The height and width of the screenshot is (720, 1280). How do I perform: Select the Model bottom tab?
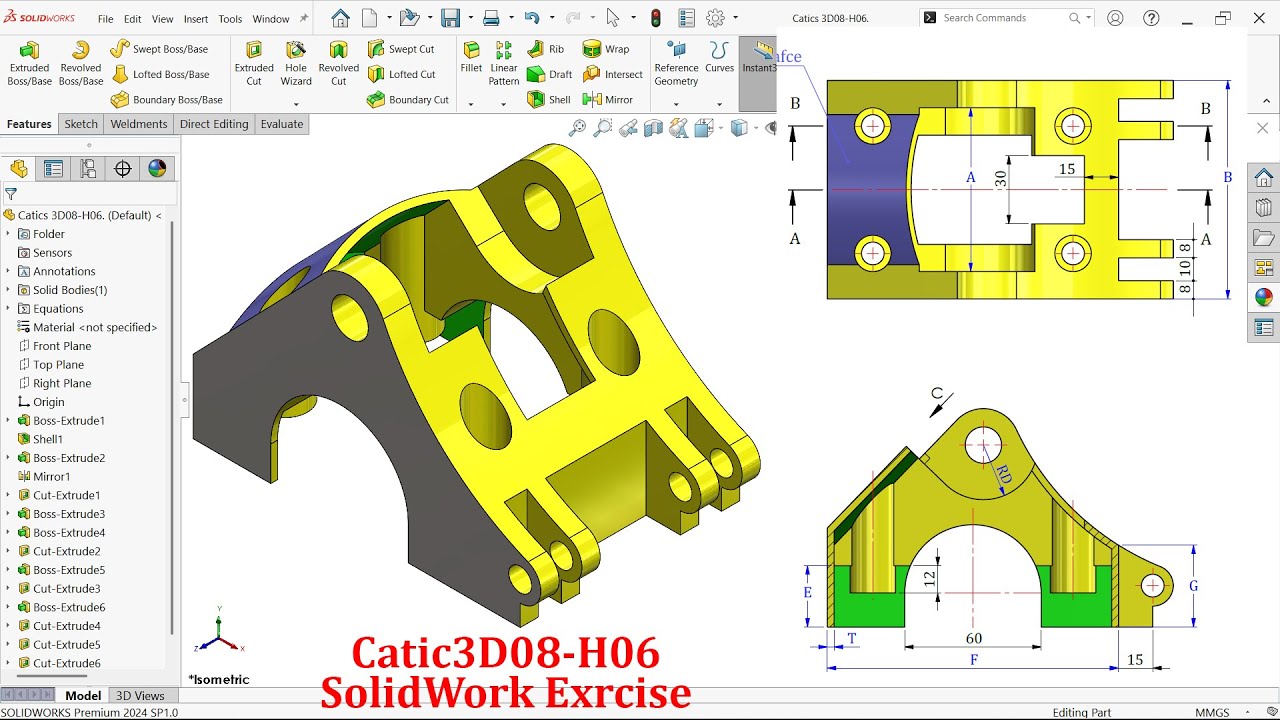click(83, 696)
